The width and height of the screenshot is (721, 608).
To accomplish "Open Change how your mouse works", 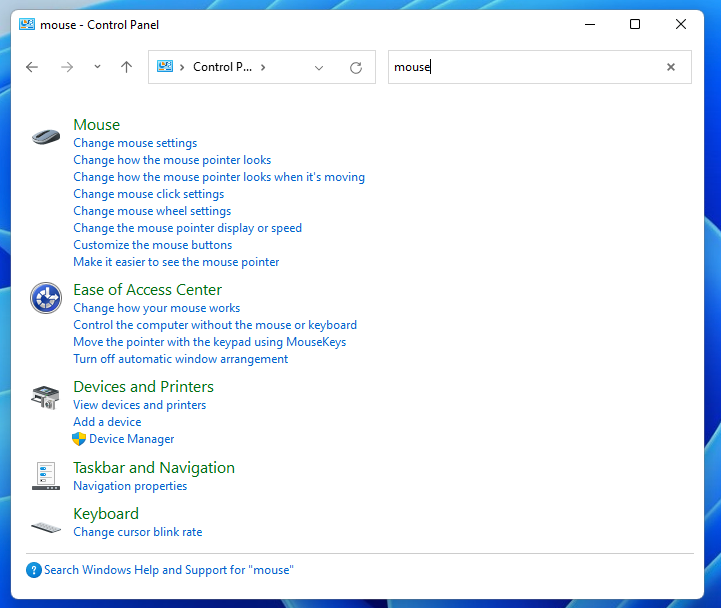I will (157, 308).
